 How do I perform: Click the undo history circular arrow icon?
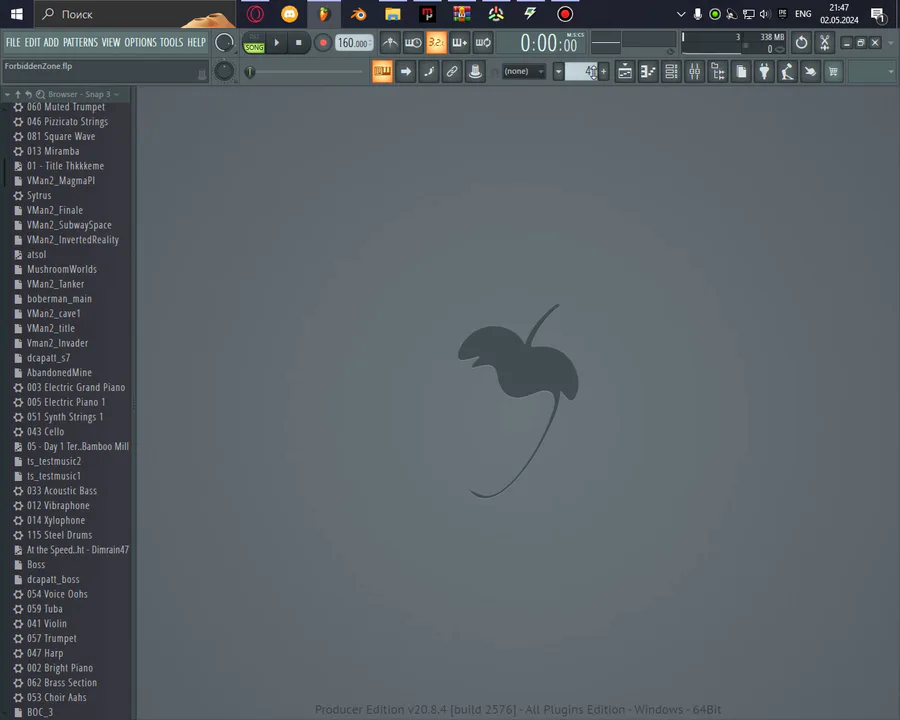point(801,42)
